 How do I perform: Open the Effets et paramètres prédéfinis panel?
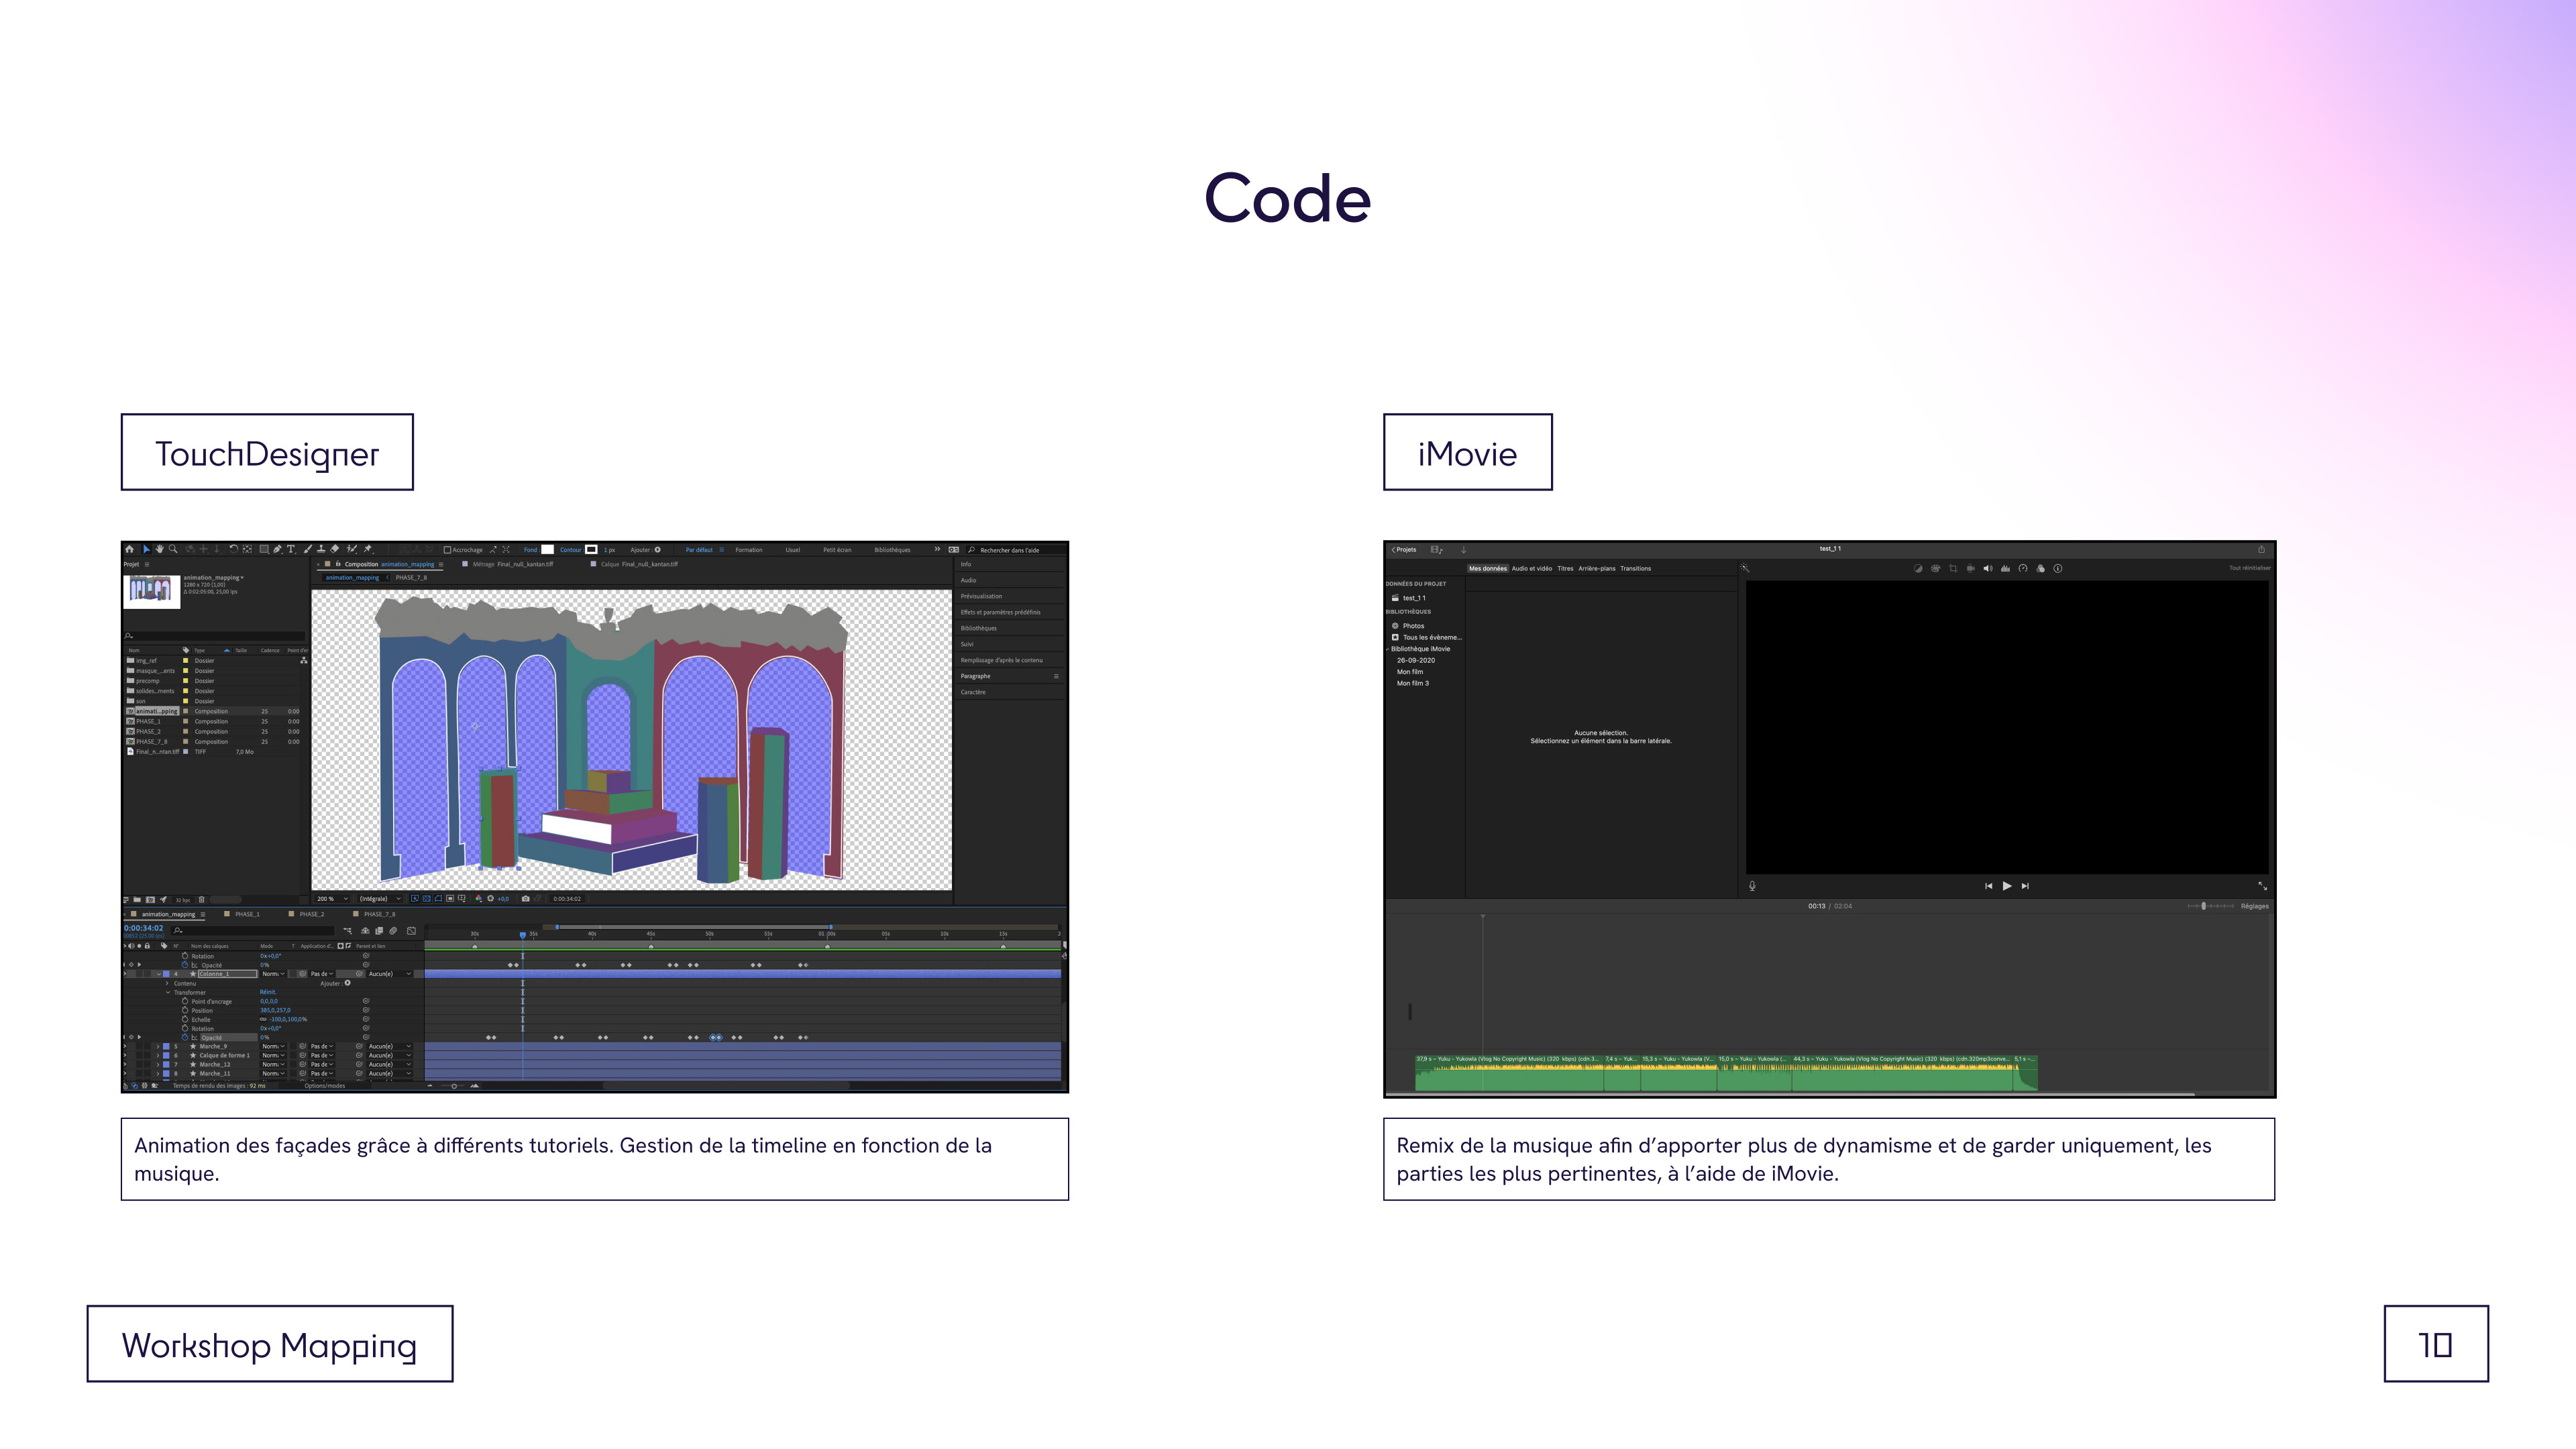pyautogui.click(x=1001, y=613)
